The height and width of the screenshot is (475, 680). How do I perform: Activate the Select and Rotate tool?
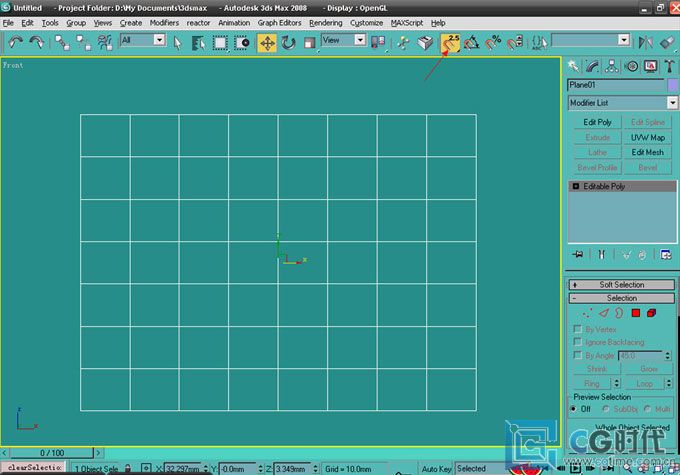pyautogui.click(x=288, y=42)
